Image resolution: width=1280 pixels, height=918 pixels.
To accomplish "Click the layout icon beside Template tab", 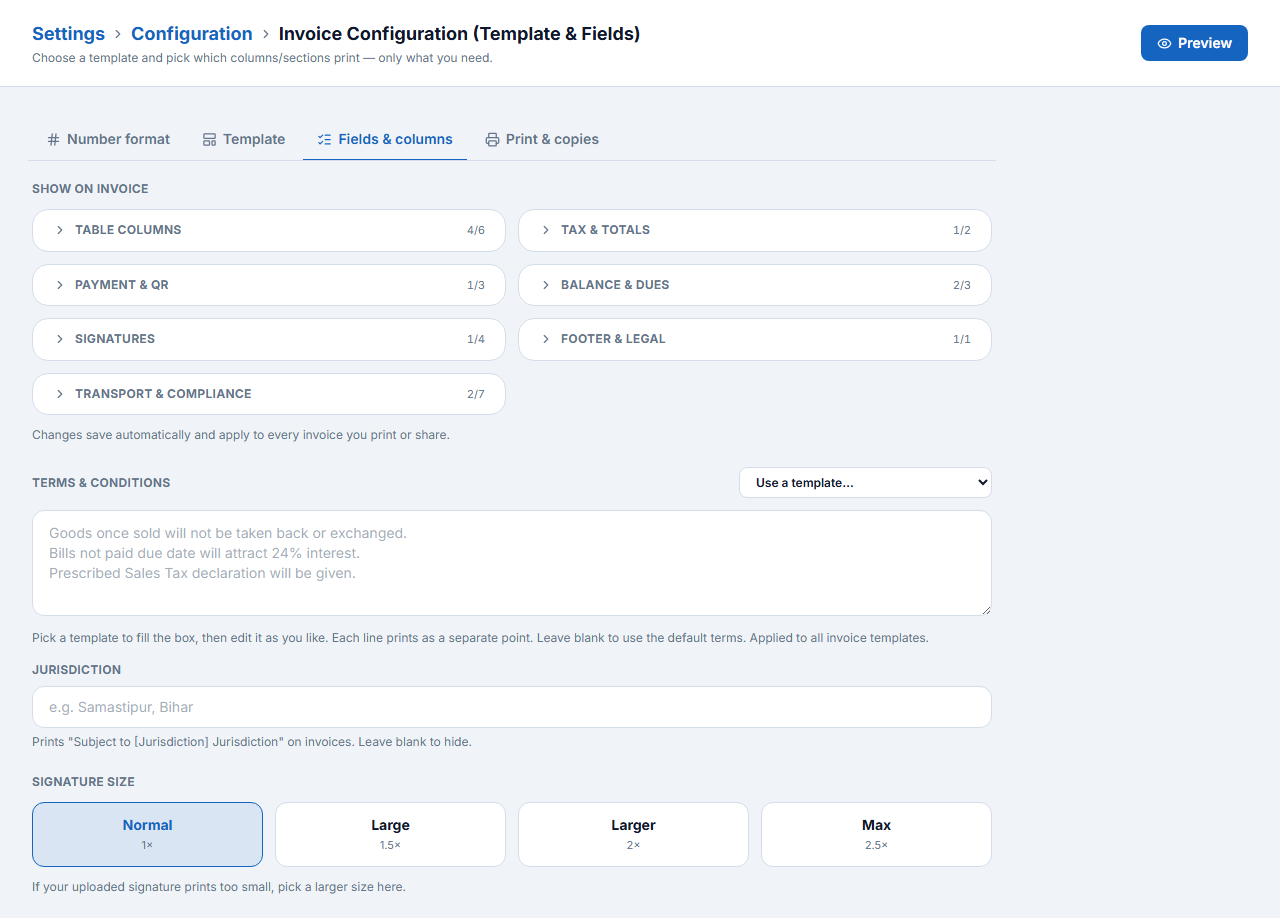I will pos(209,139).
